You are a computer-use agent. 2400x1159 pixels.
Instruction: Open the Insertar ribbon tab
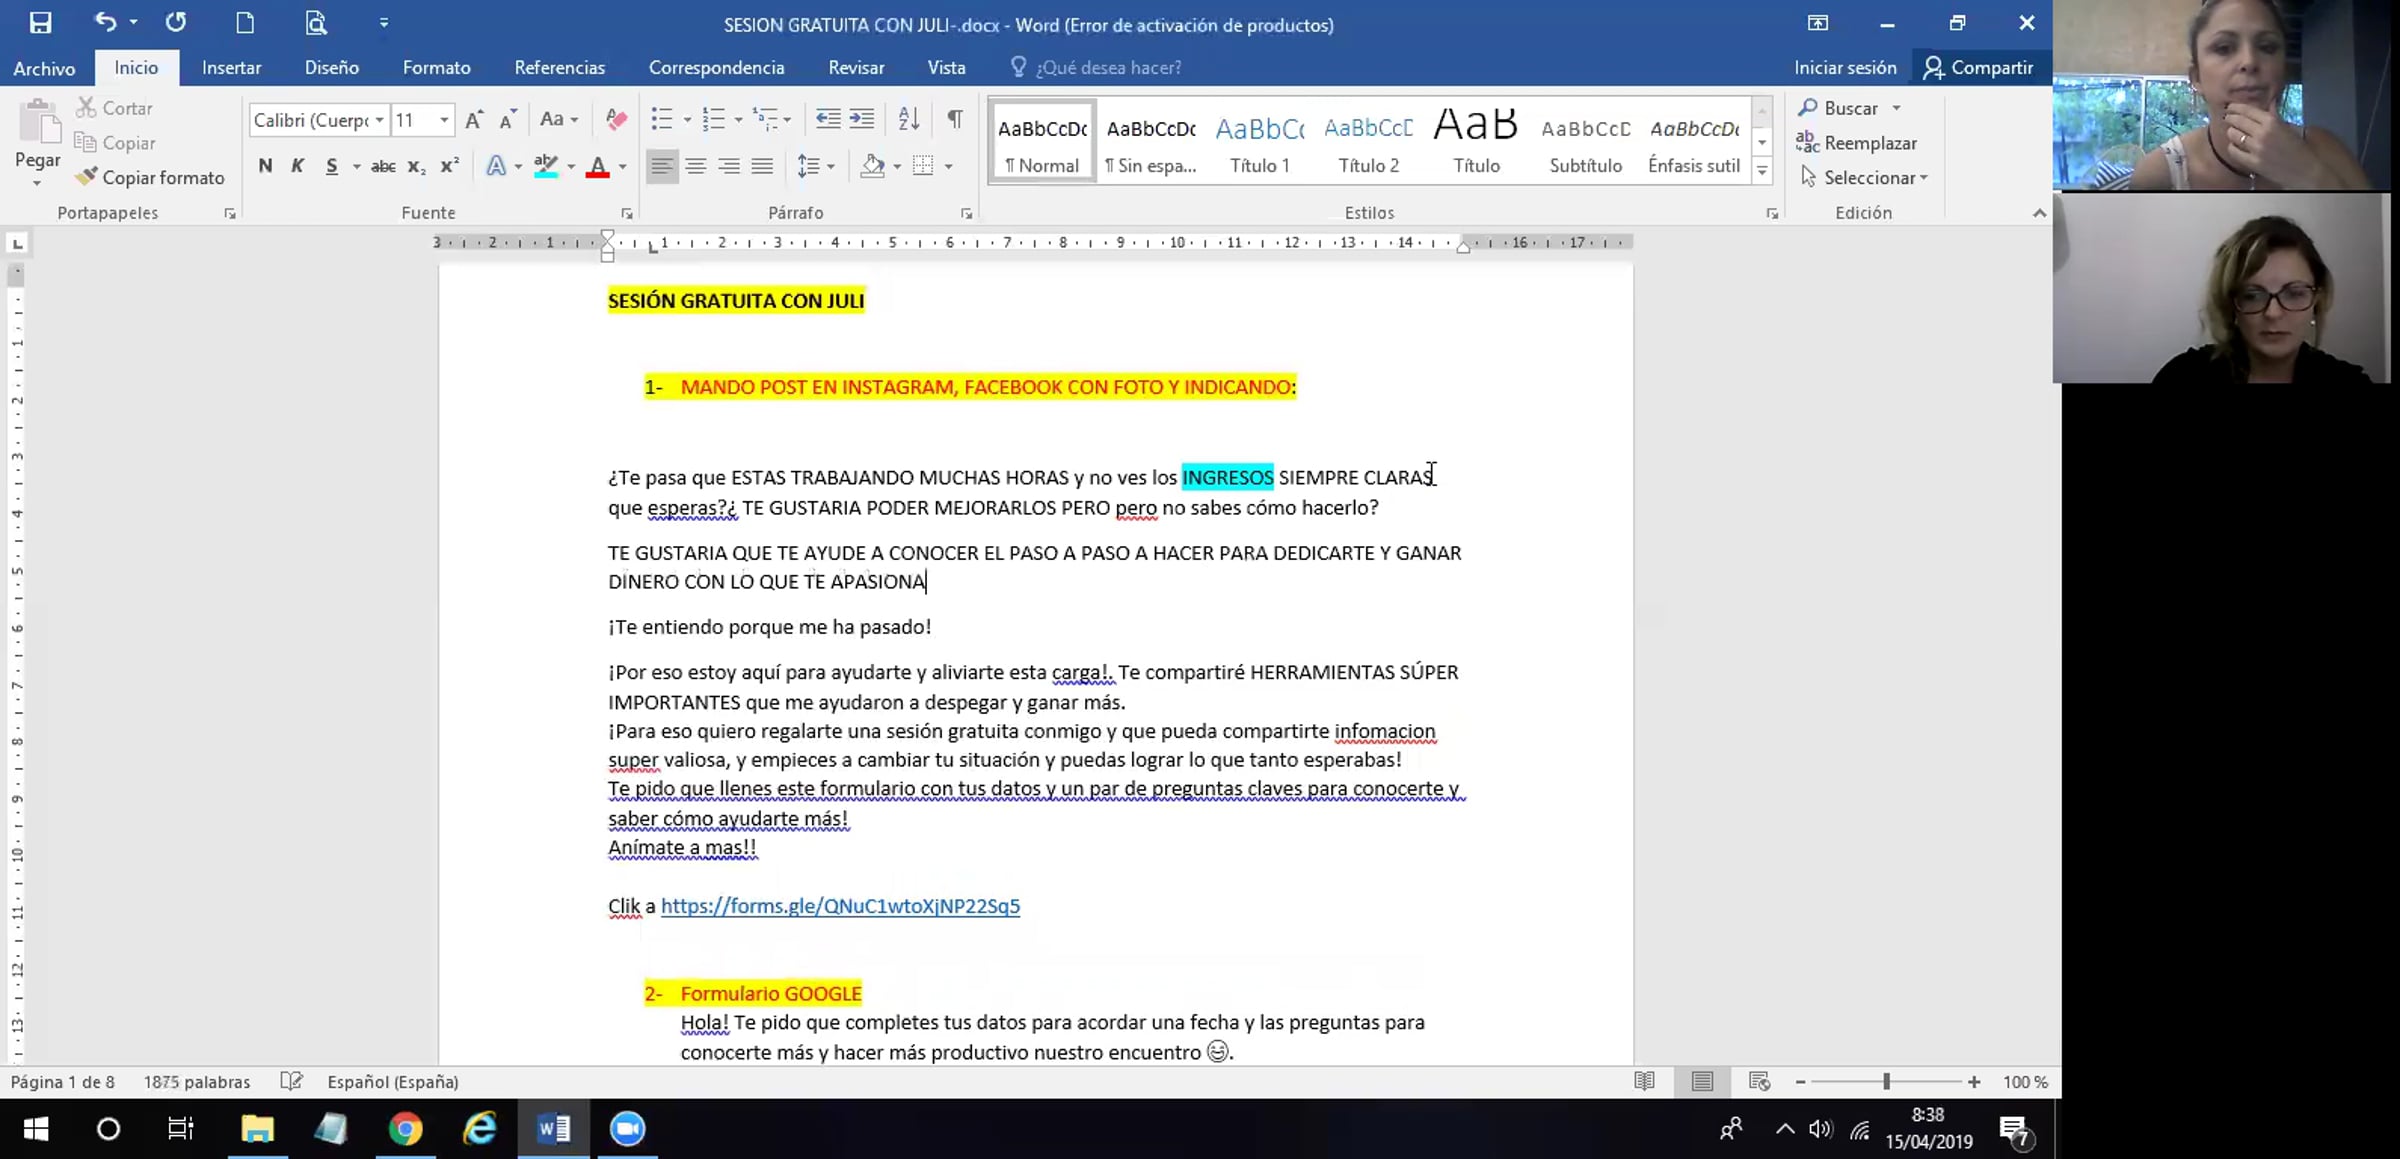tap(231, 67)
